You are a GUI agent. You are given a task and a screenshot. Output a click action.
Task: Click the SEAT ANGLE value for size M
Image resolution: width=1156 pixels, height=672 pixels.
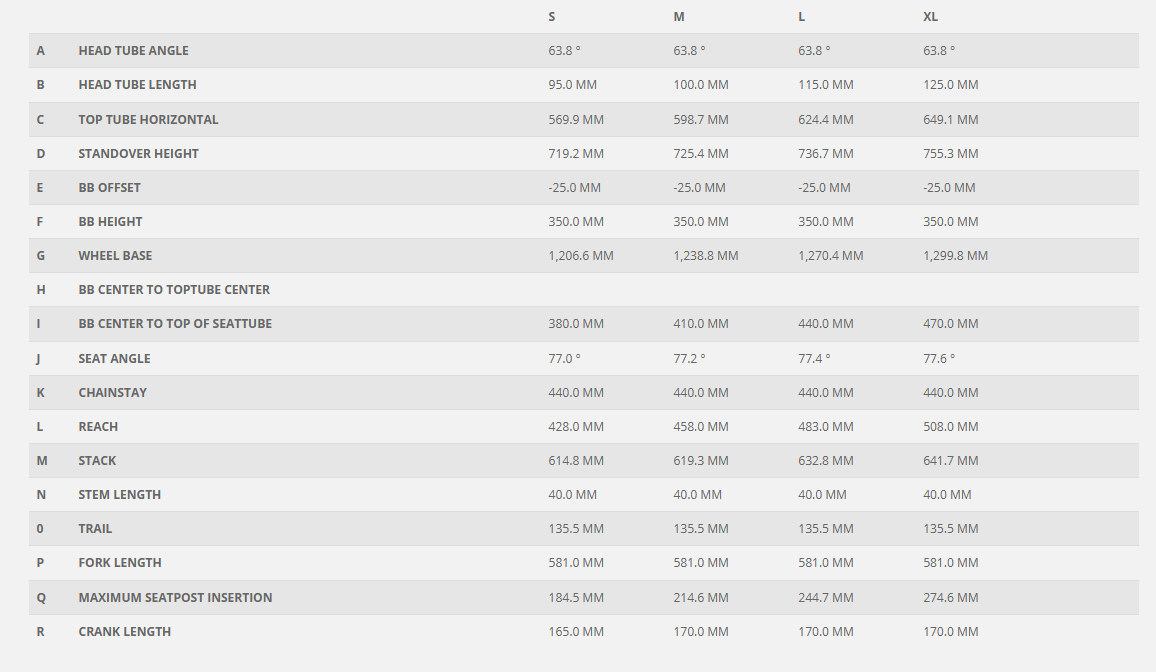pyautogui.click(x=689, y=359)
